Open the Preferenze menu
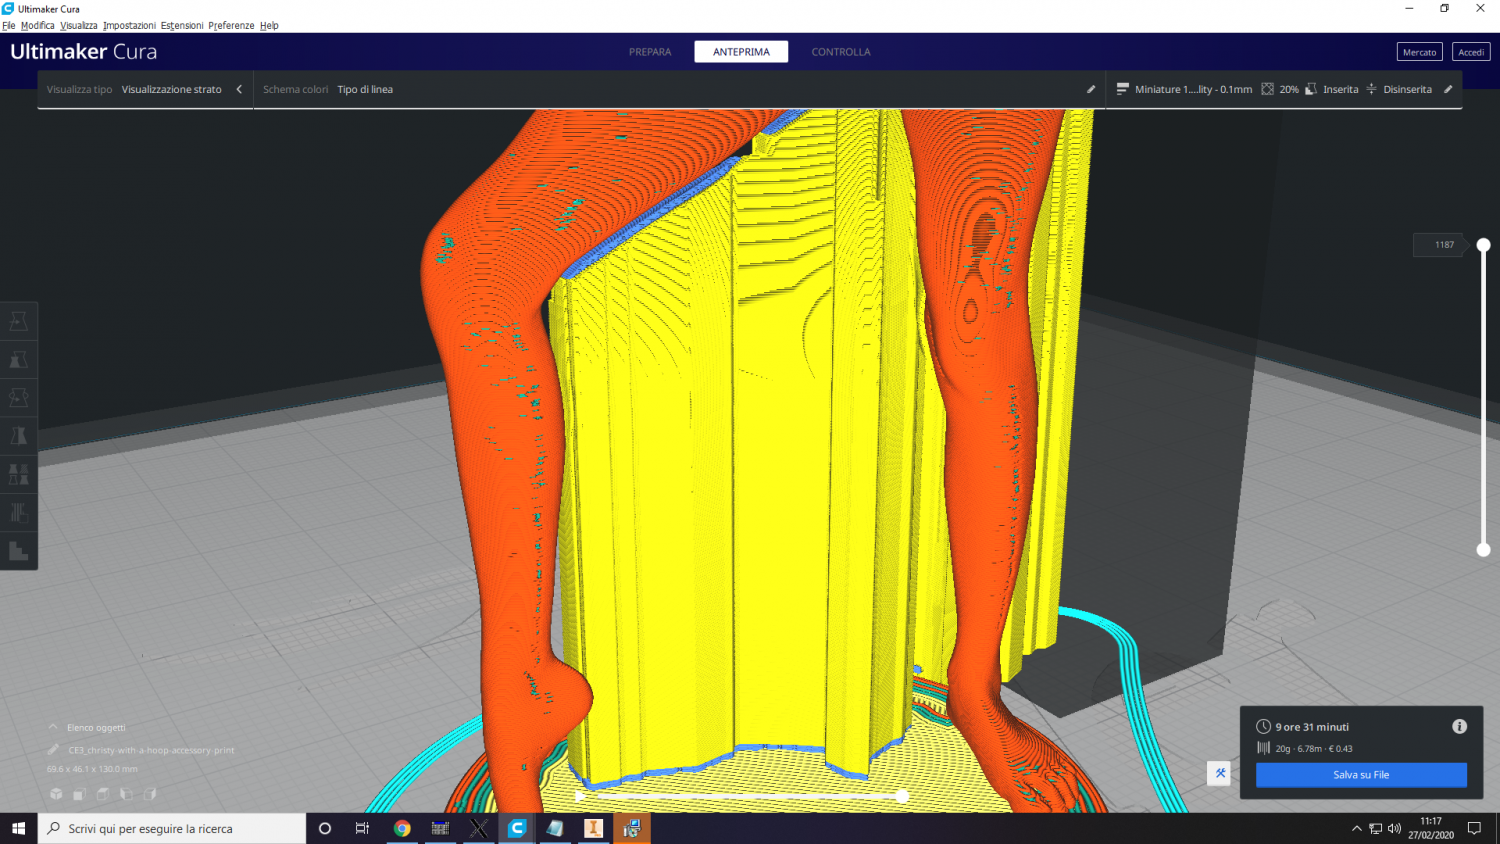 pos(231,25)
